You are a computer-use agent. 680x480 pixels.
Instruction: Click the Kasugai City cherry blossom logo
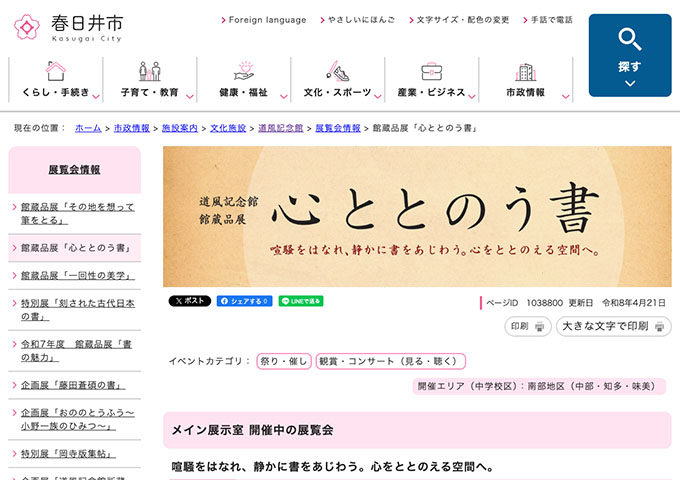point(27,27)
